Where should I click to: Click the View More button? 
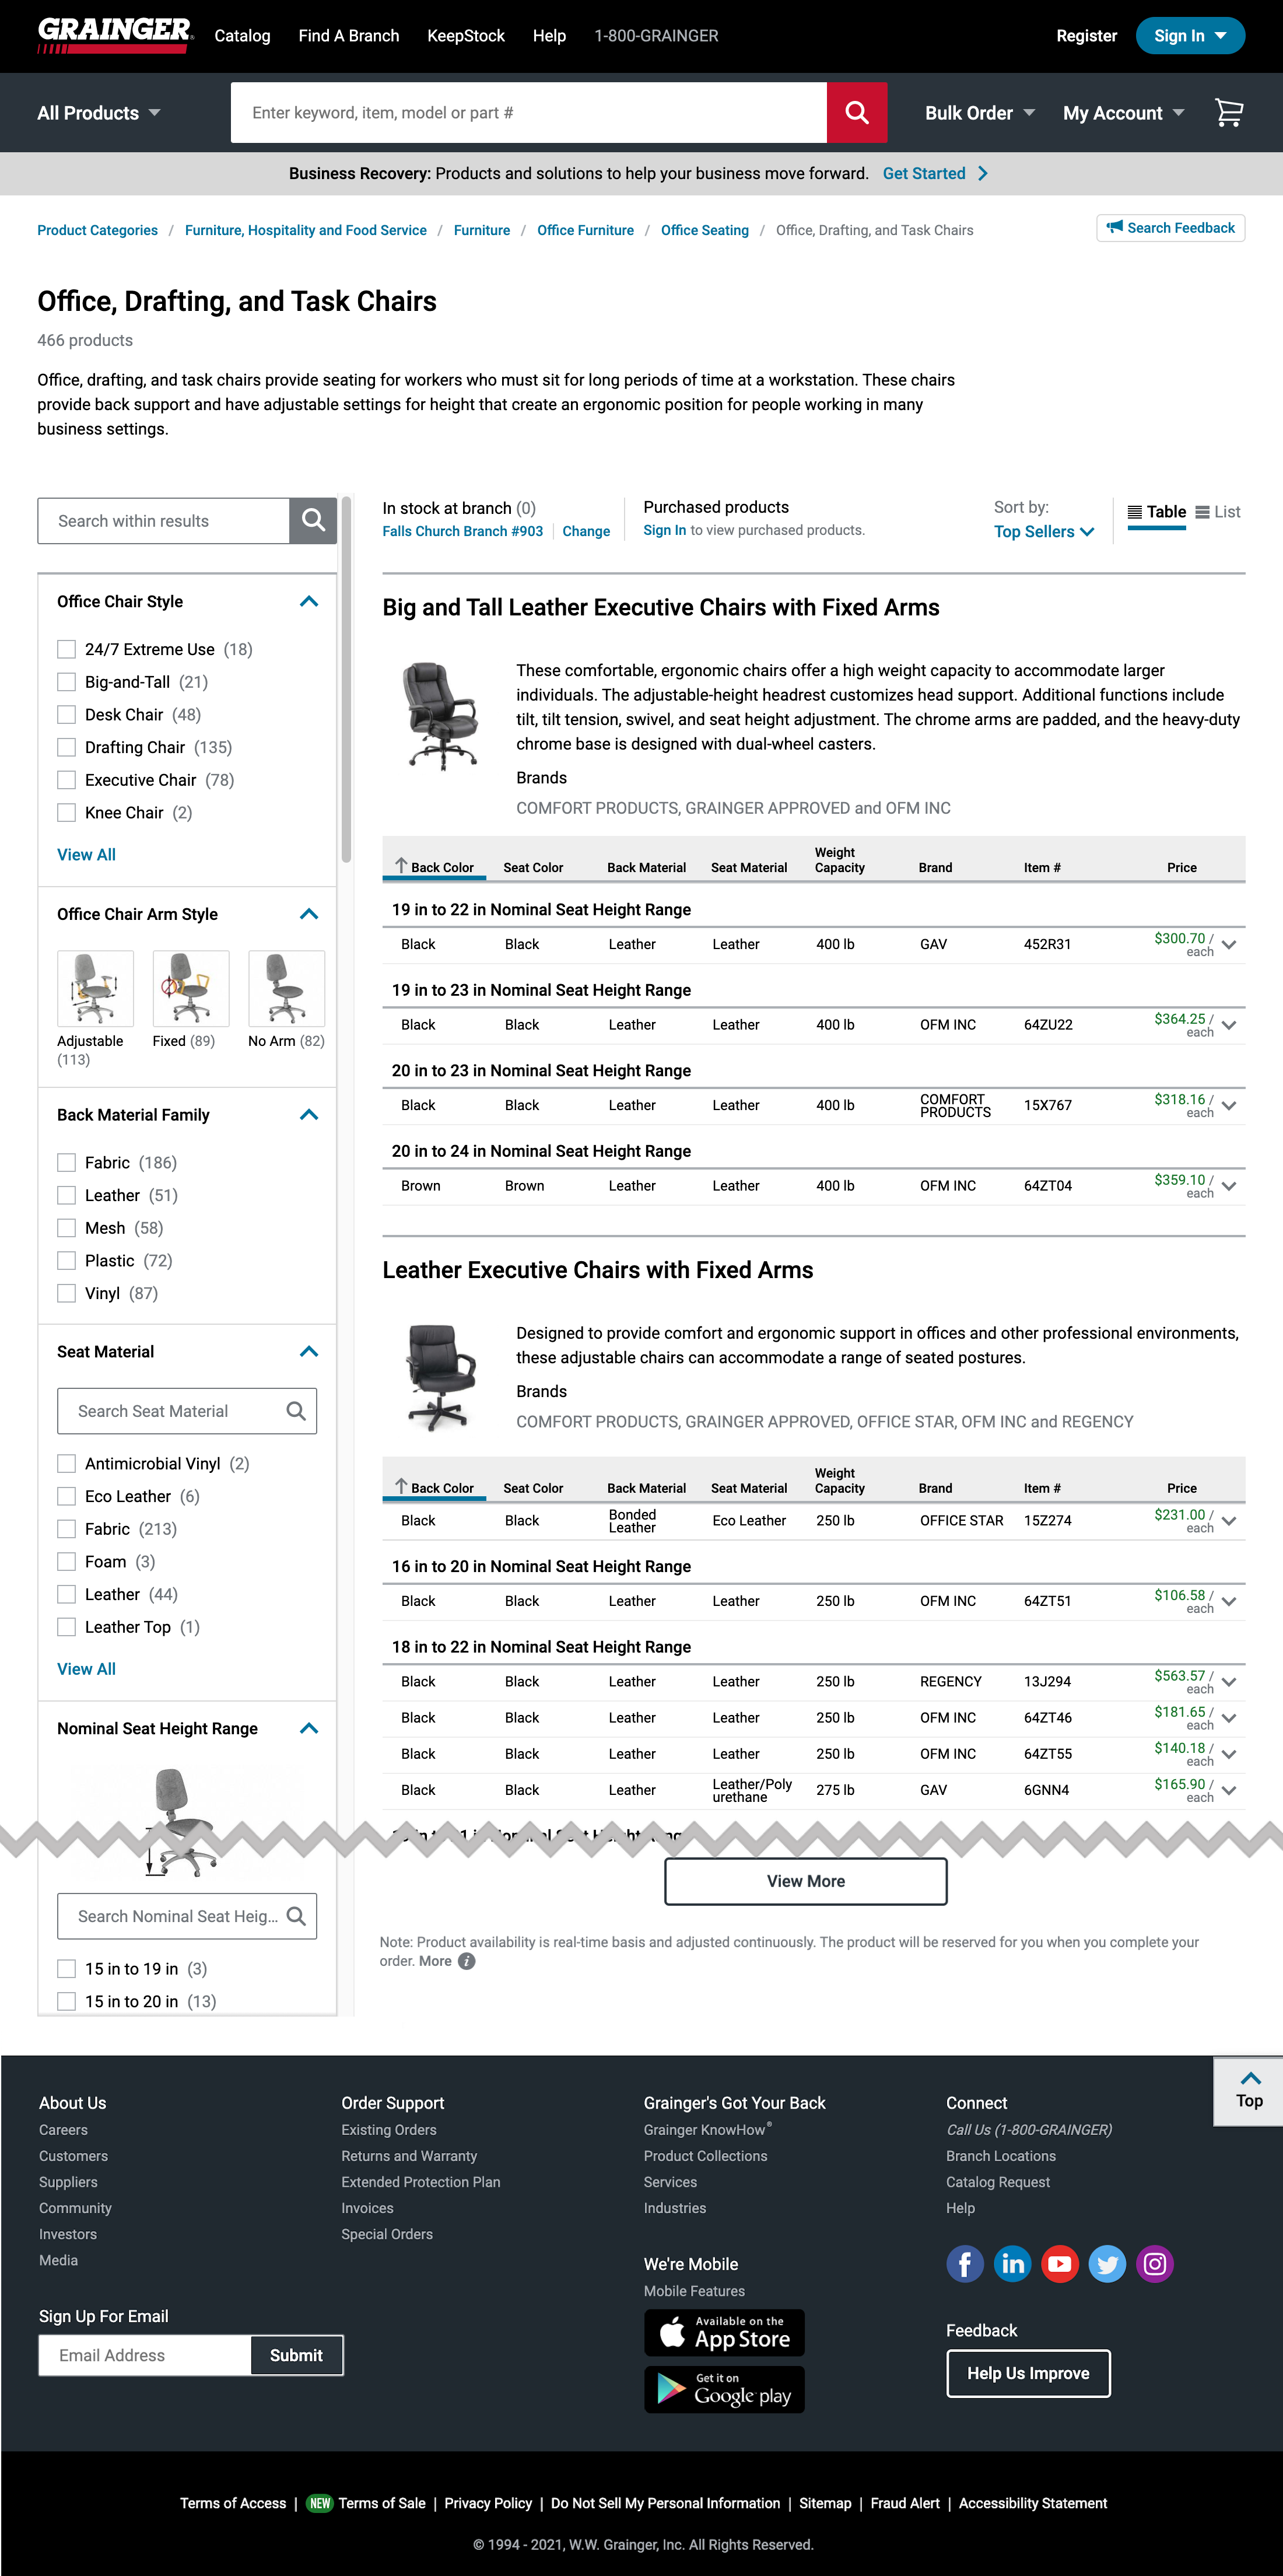click(805, 1880)
